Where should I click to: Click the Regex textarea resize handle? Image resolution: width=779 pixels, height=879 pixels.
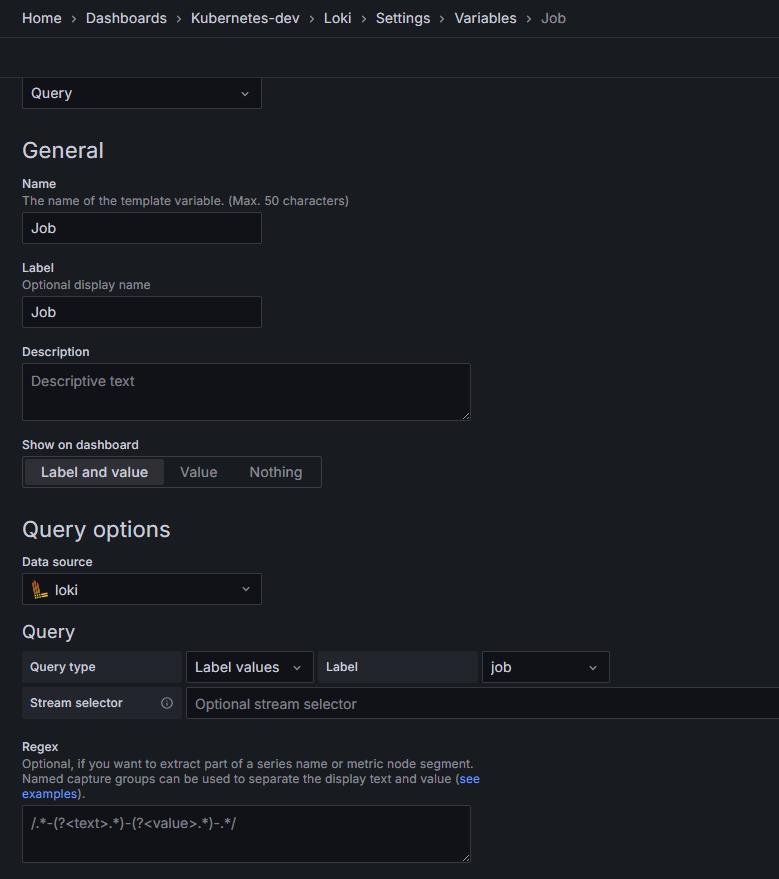pos(466,858)
